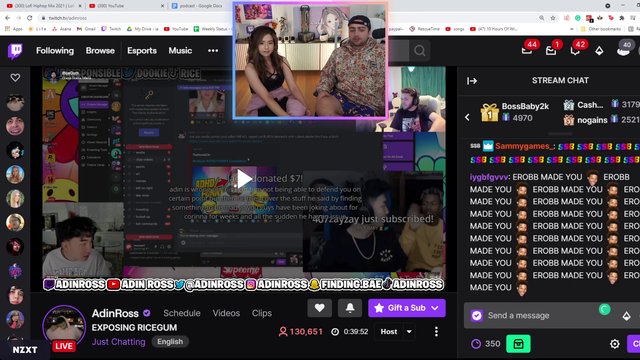640x360 pixels.
Task: Expand the Host button dropdown arrow
Action: [409, 332]
